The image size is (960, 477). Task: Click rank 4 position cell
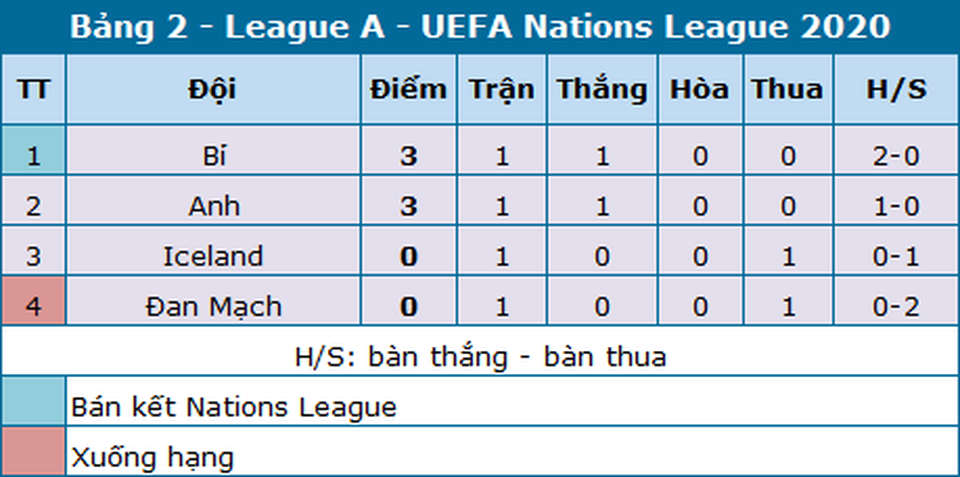click(x=33, y=307)
